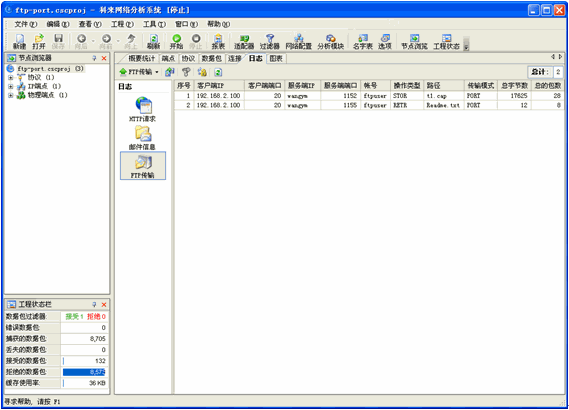The height and width of the screenshot is (410, 569).
Task: Switch to the 图表 tab
Action: point(276,58)
